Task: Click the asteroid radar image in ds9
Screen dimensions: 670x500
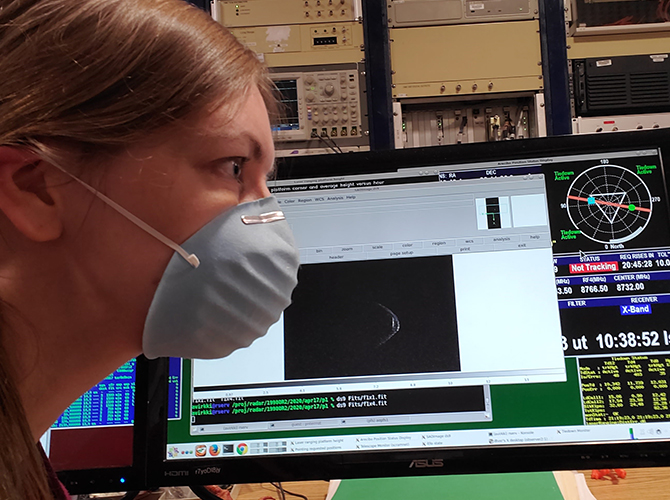Action: (x=371, y=317)
